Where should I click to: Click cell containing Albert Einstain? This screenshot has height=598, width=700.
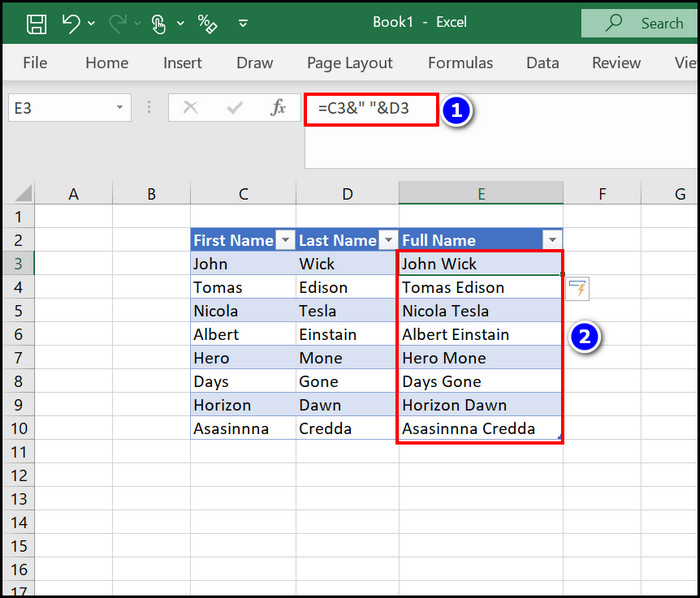coord(480,334)
